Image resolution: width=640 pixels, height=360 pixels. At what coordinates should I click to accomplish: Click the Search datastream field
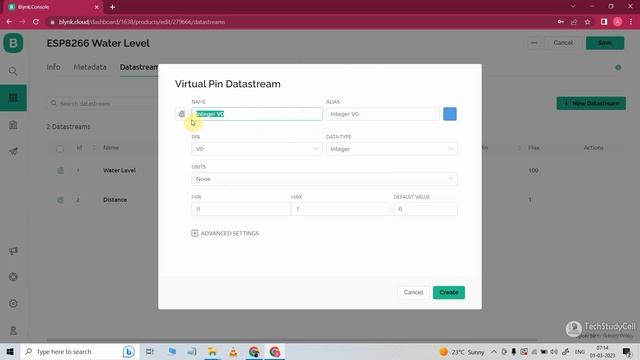point(102,103)
